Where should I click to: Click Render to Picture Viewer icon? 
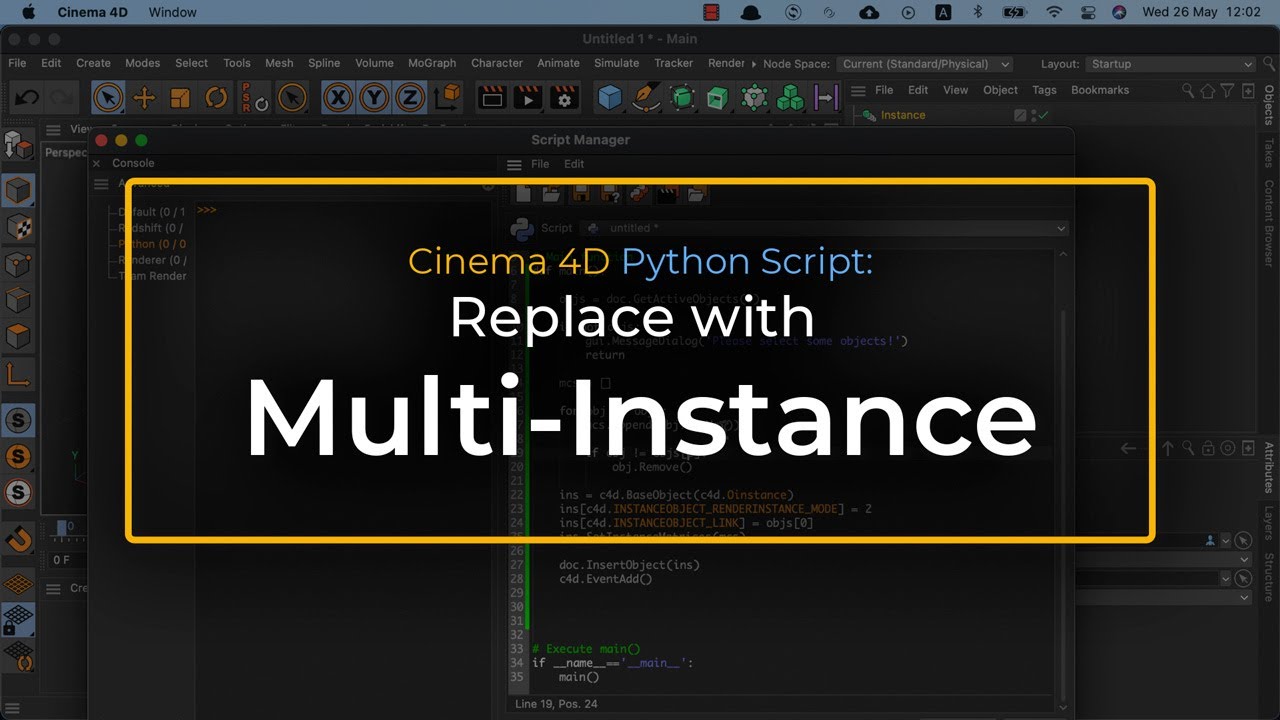(x=528, y=98)
